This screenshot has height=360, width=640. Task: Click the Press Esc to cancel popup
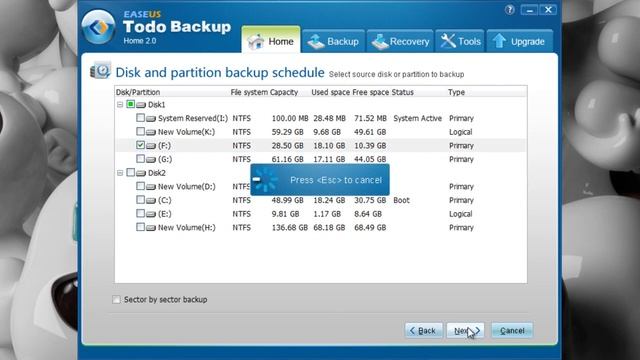coord(320,180)
